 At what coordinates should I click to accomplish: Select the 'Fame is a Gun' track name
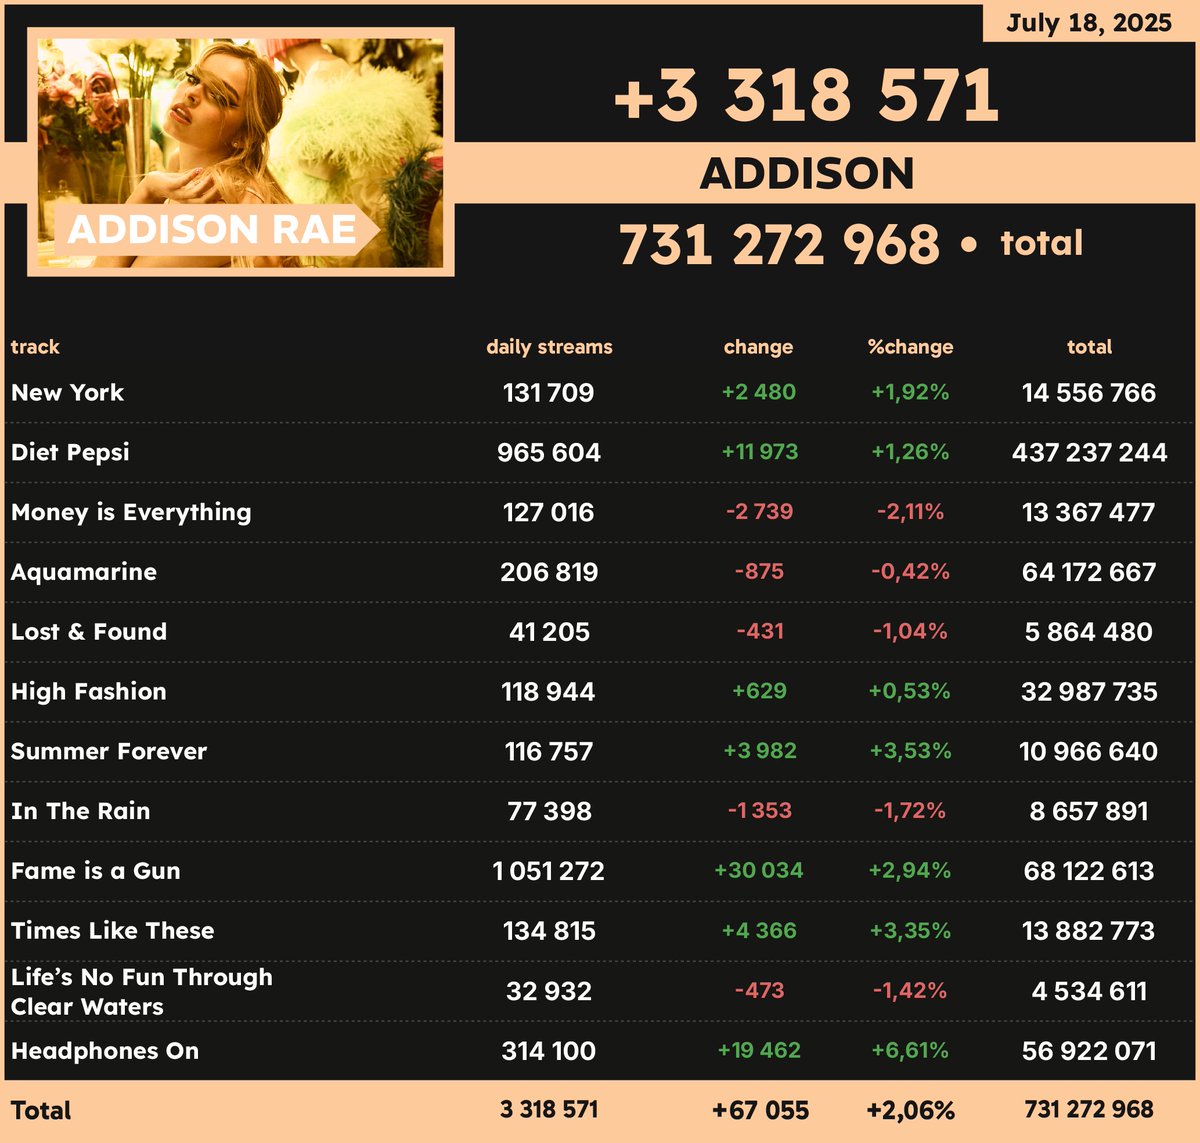click(95, 871)
